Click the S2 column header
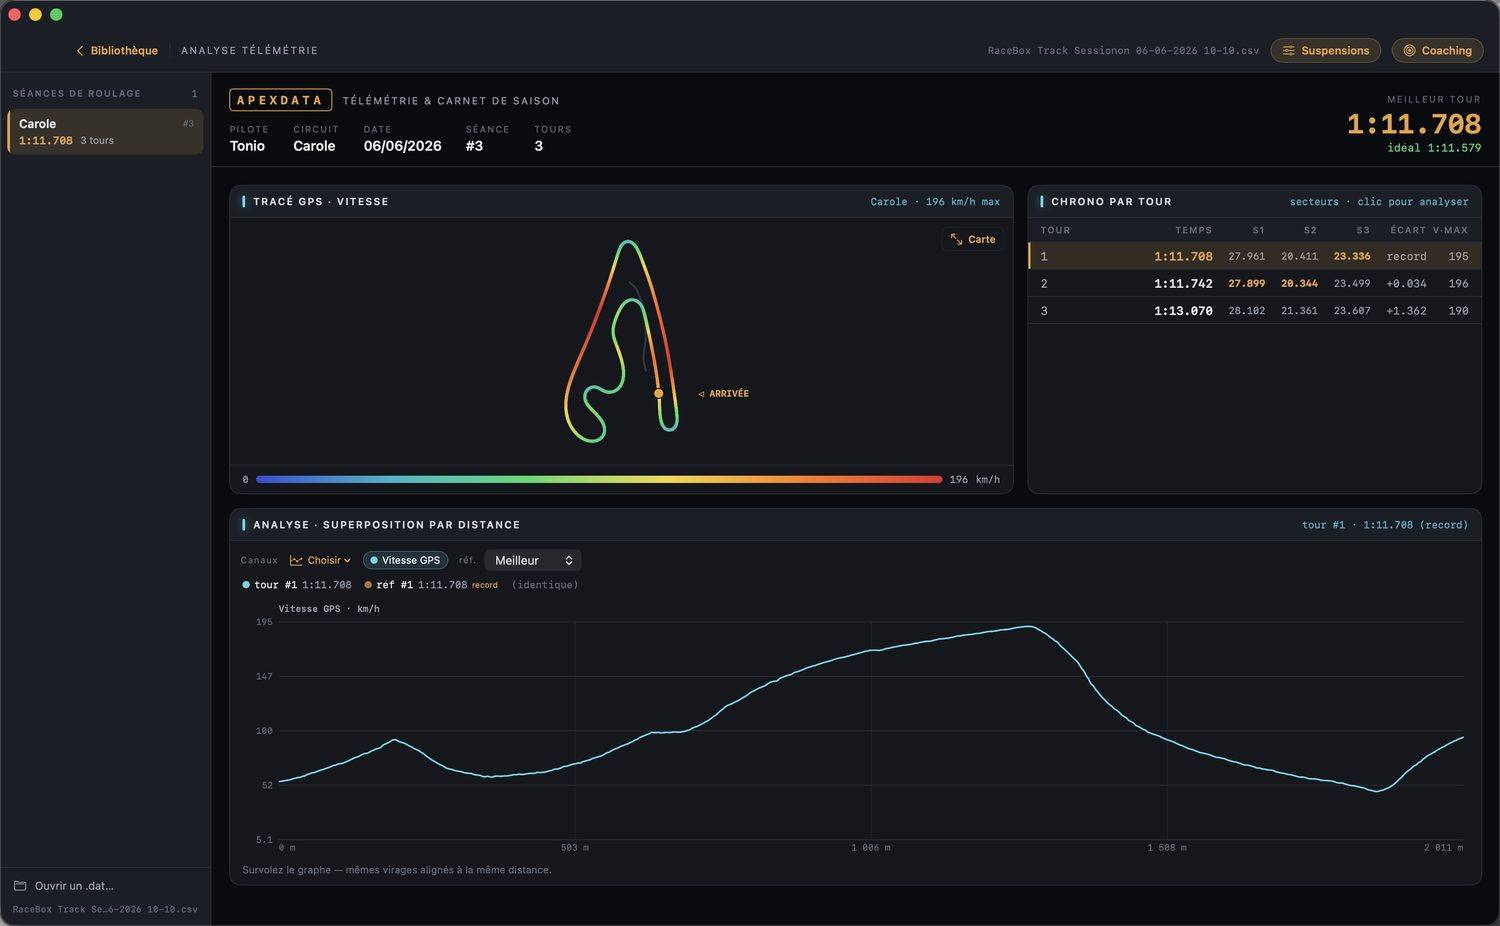1500x926 pixels. click(x=1310, y=231)
